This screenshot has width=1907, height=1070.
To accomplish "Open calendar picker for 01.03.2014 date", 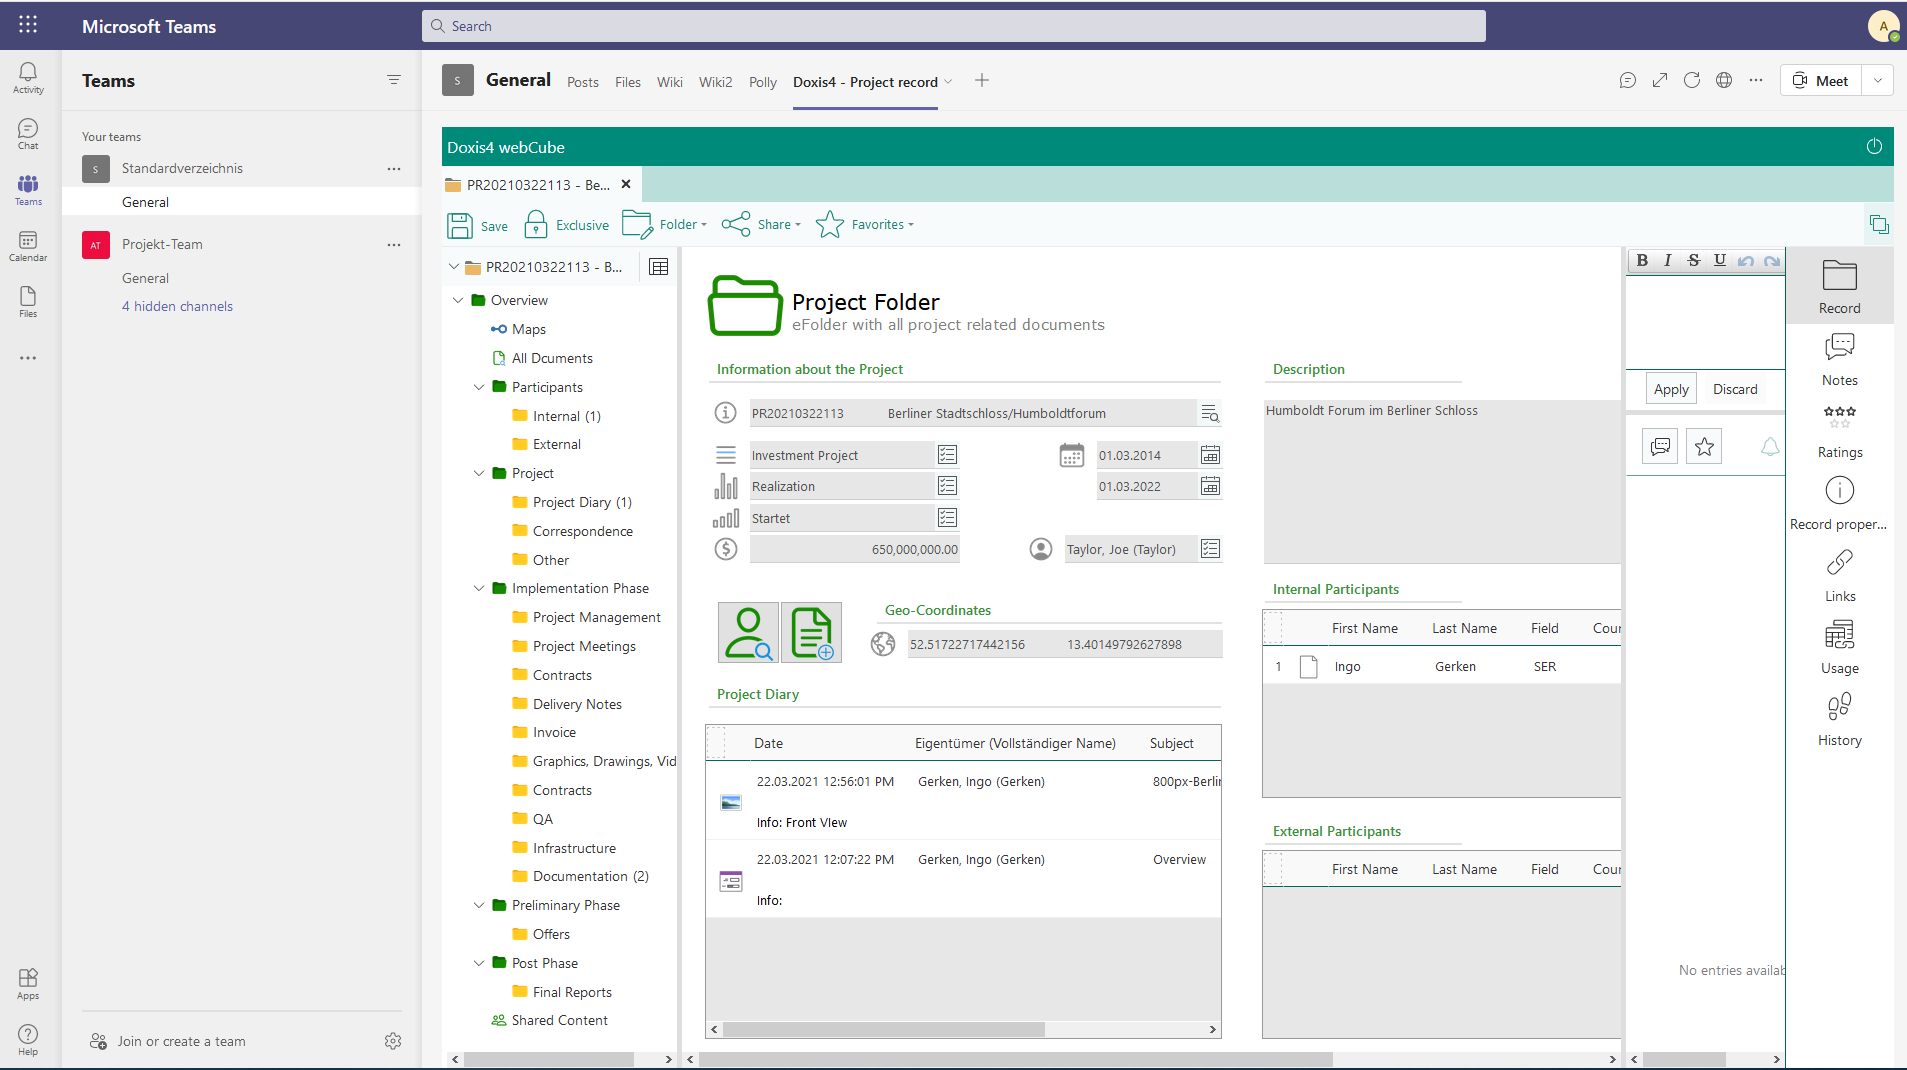I will click(x=1210, y=455).
